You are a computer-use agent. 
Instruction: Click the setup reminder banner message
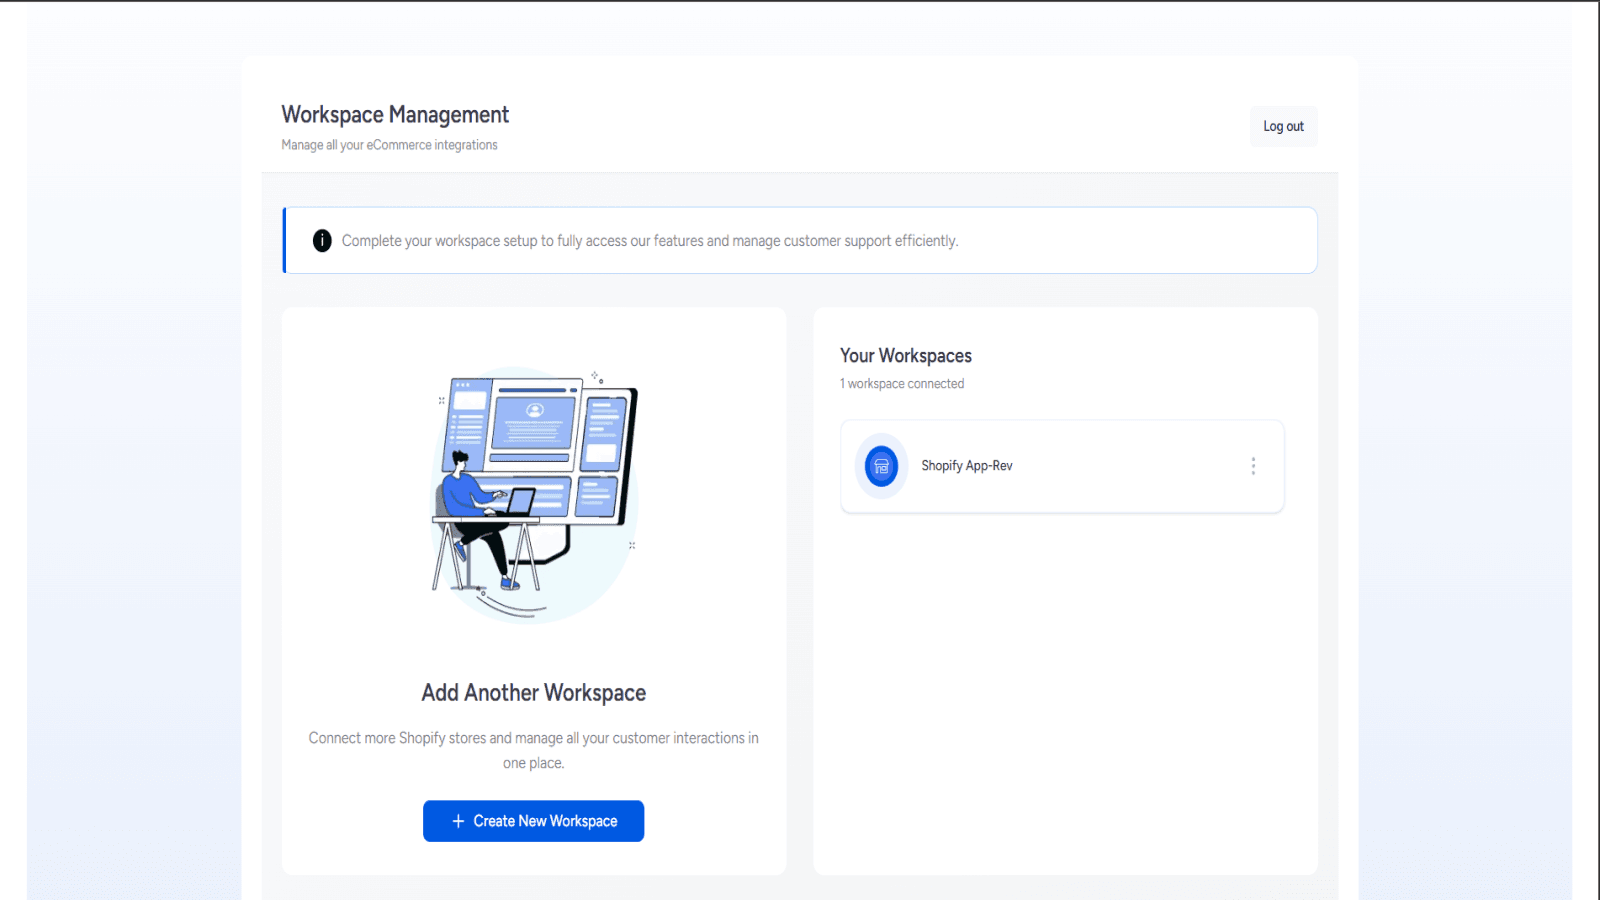[650, 240]
